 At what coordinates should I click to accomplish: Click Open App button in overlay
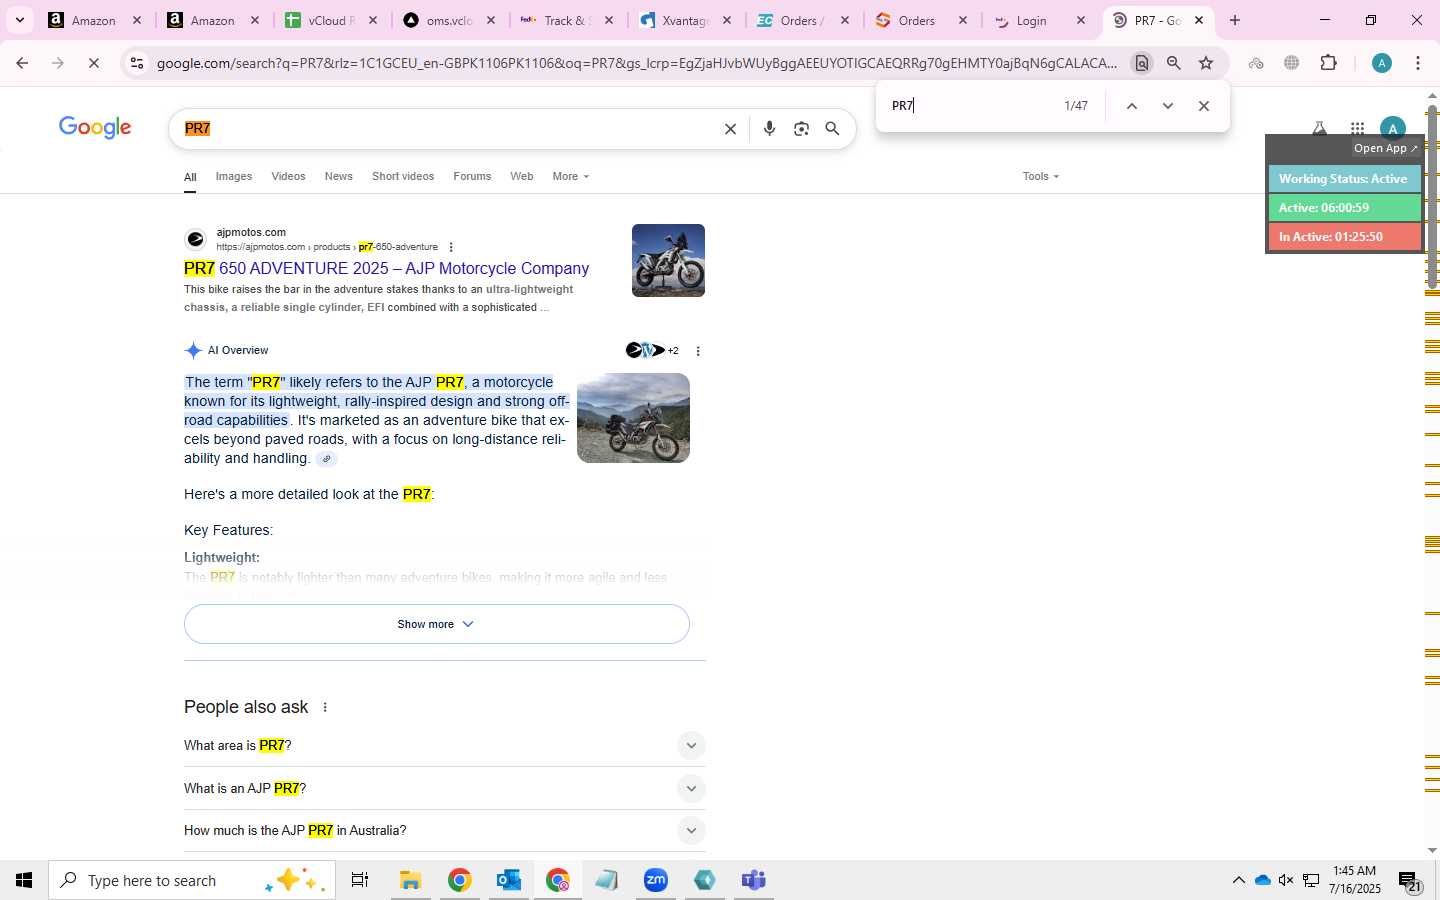coord(1385,148)
